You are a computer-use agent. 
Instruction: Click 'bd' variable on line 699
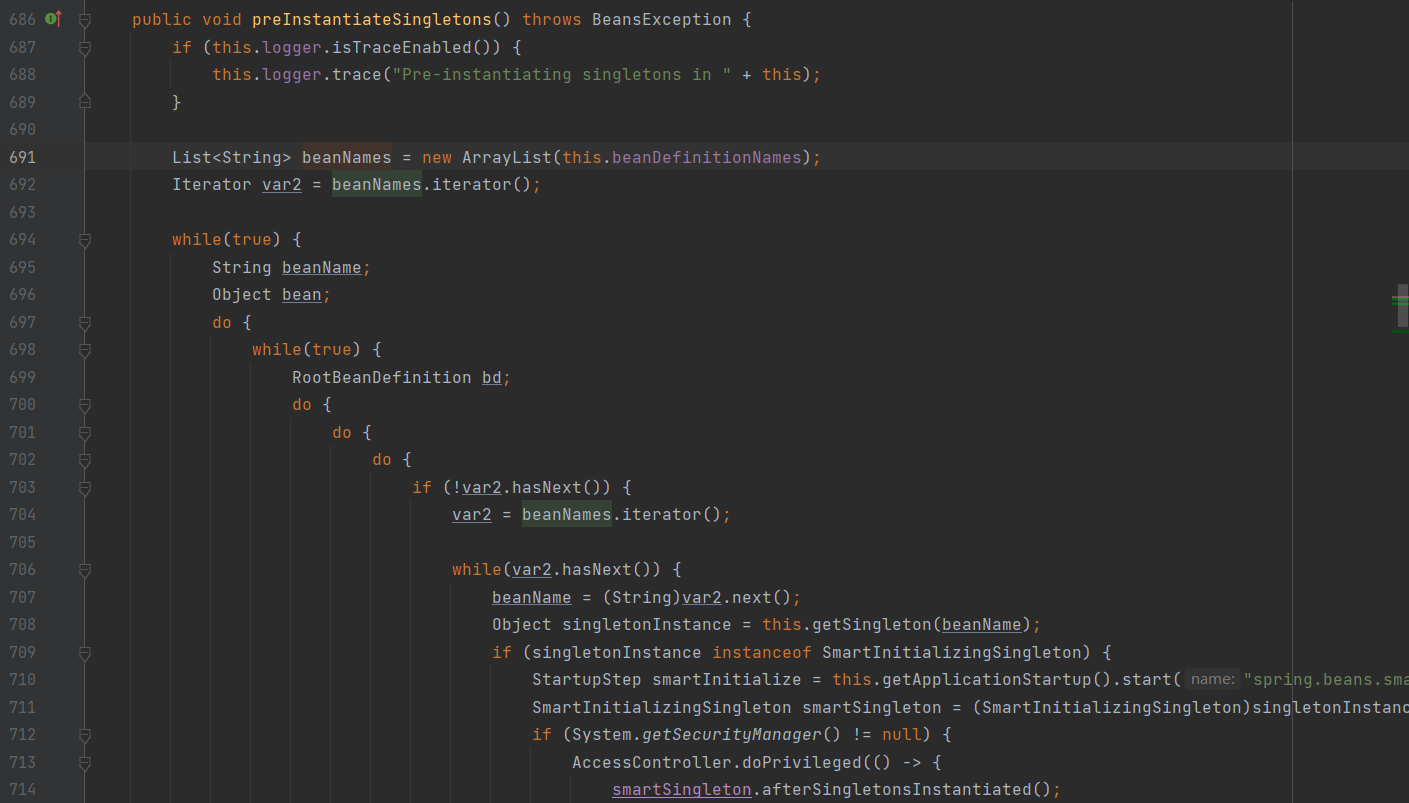coord(492,377)
